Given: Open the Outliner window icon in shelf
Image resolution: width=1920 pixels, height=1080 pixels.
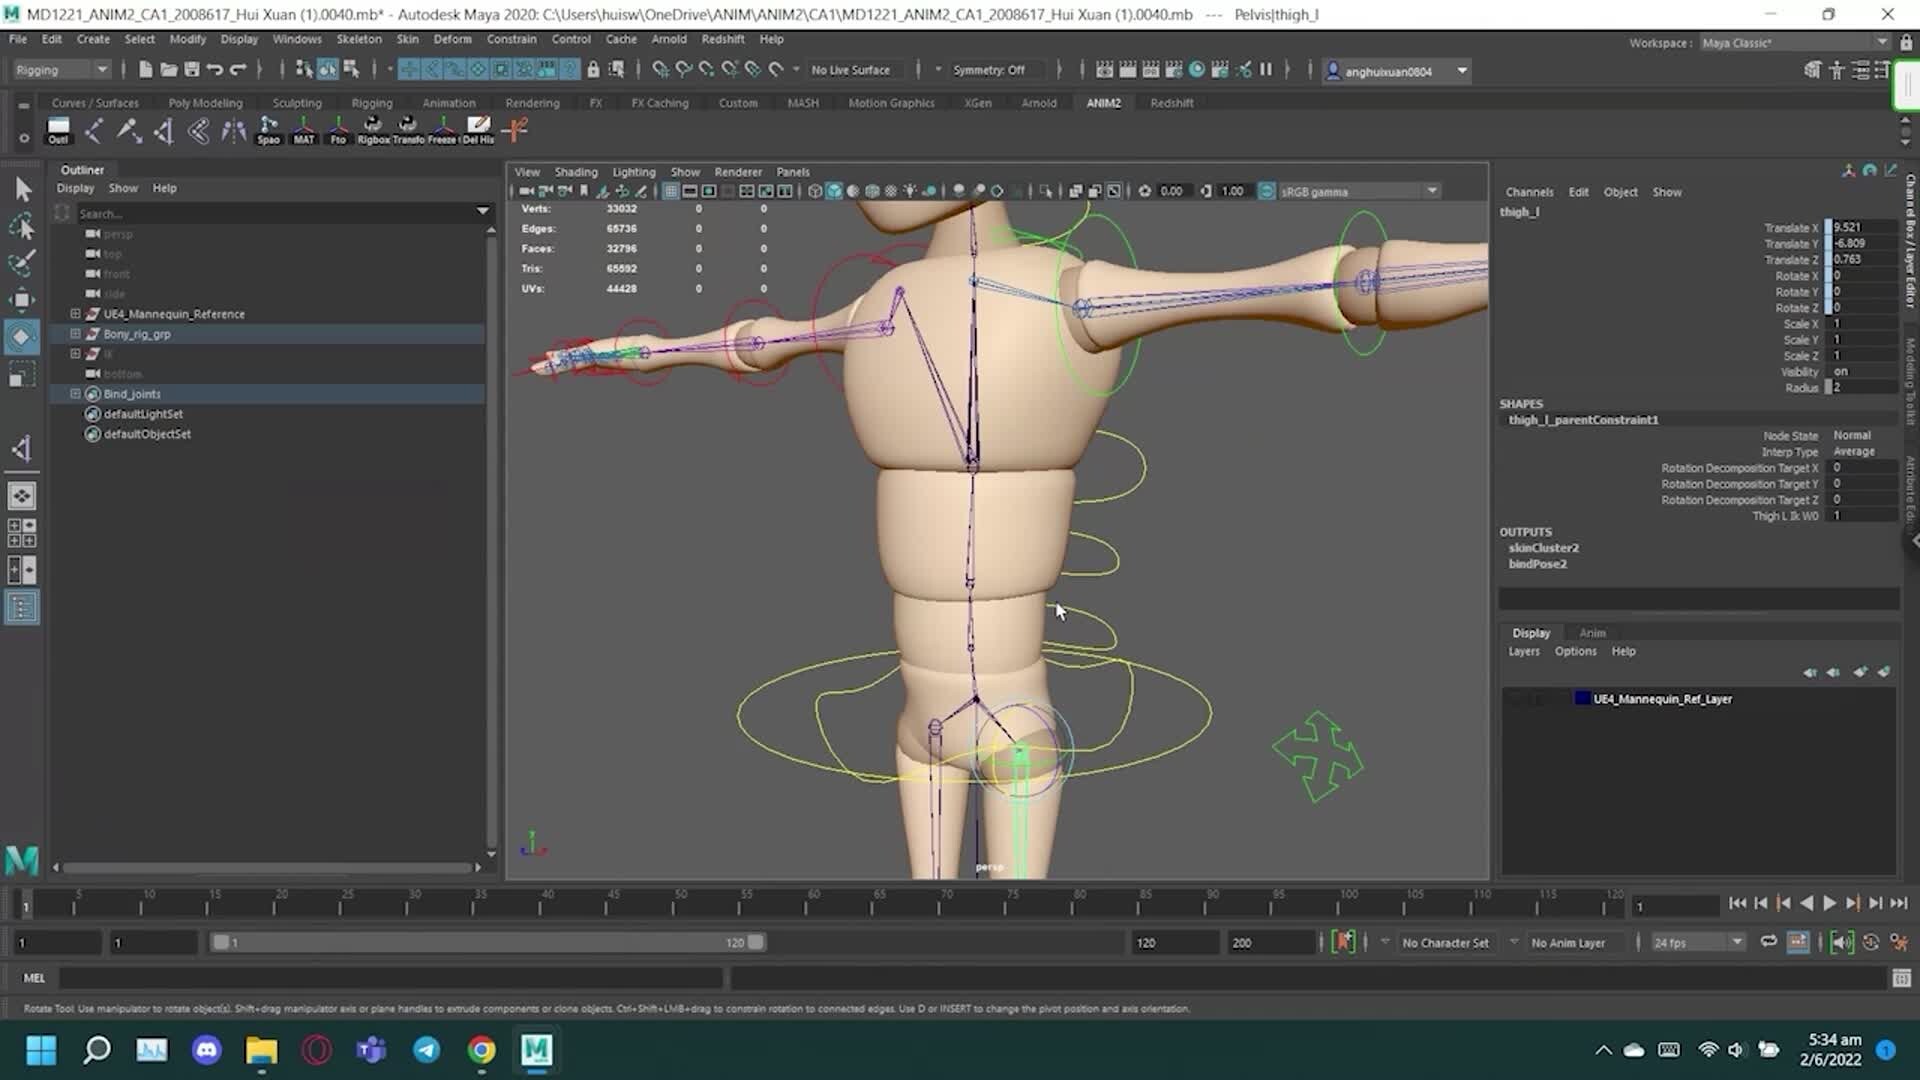Looking at the screenshot, I should (x=58, y=130).
